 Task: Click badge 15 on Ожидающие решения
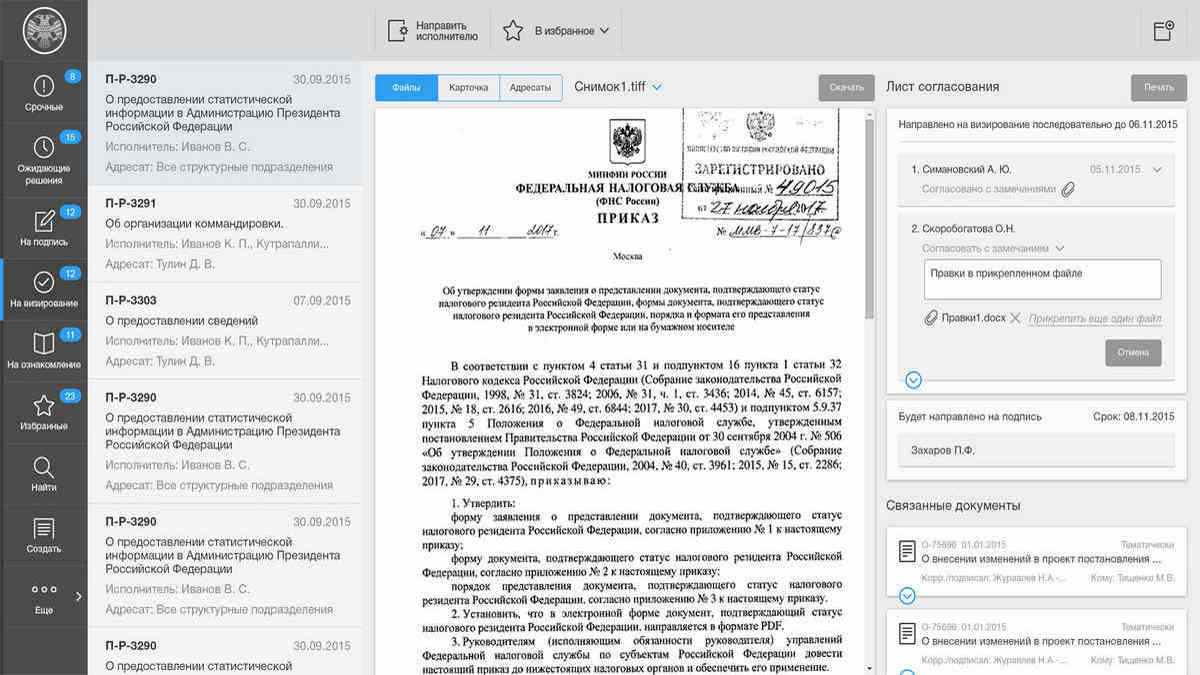[x=71, y=137]
